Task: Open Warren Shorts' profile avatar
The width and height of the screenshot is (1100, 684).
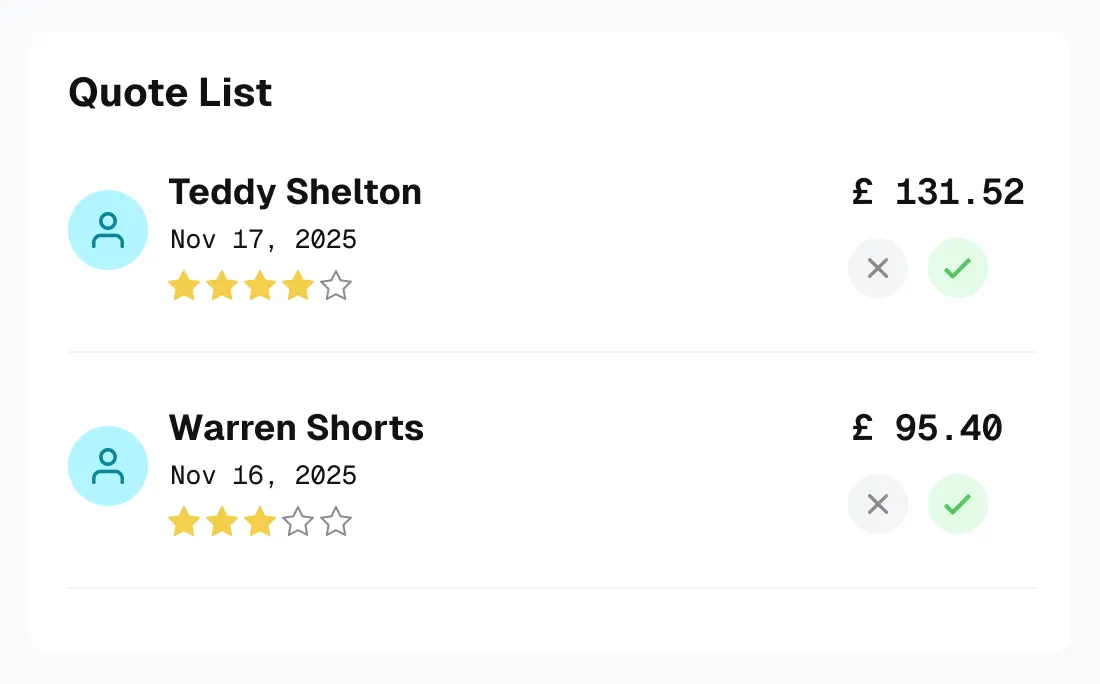Action: click(x=108, y=466)
